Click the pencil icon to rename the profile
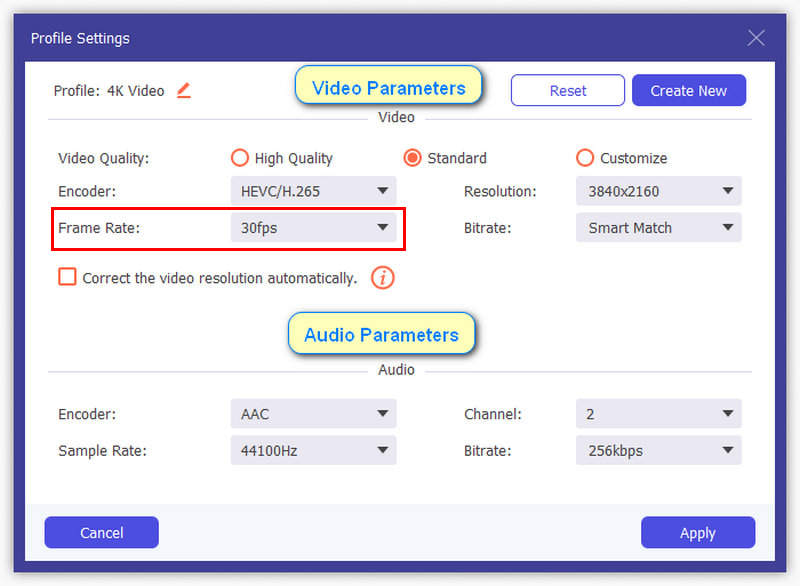Image resolution: width=800 pixels, height=586 pixels. pyautogui.click(x=183, y=90)
